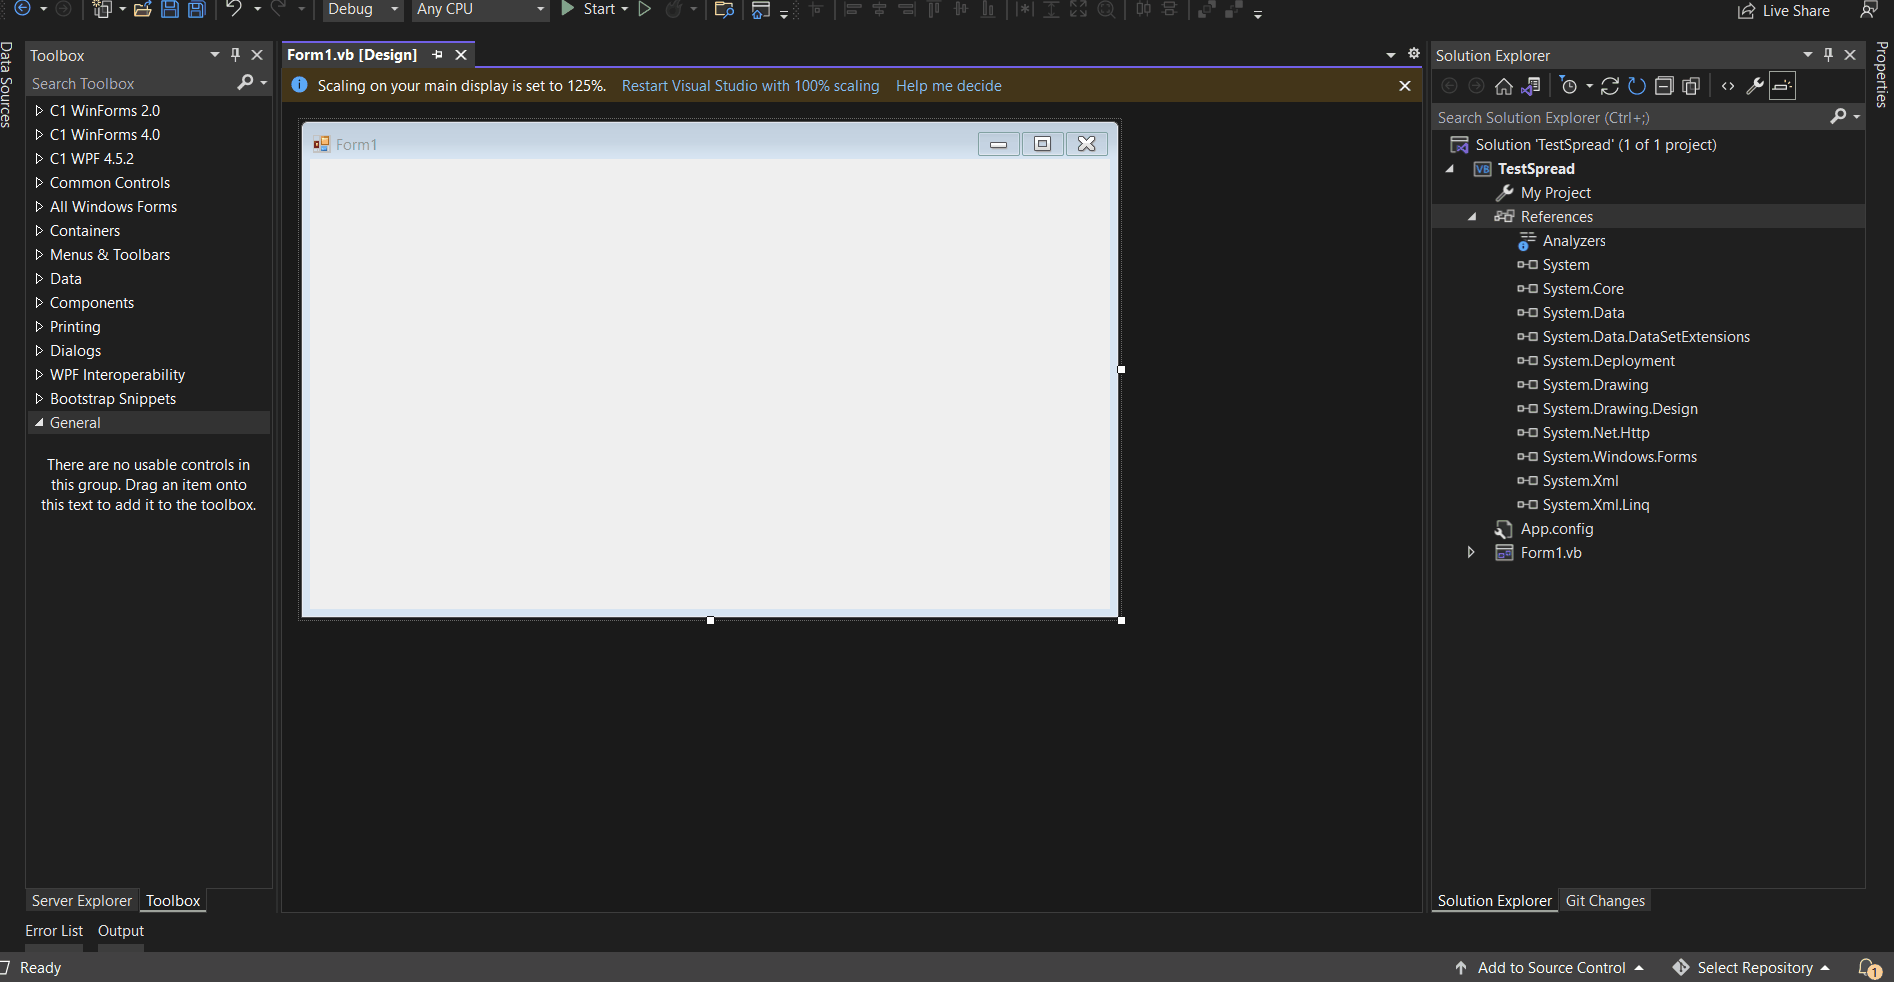Click the Collapse All icon in Solution Explorer
The width and height of the screenshot is (1894, 982).
(1664, 86)
